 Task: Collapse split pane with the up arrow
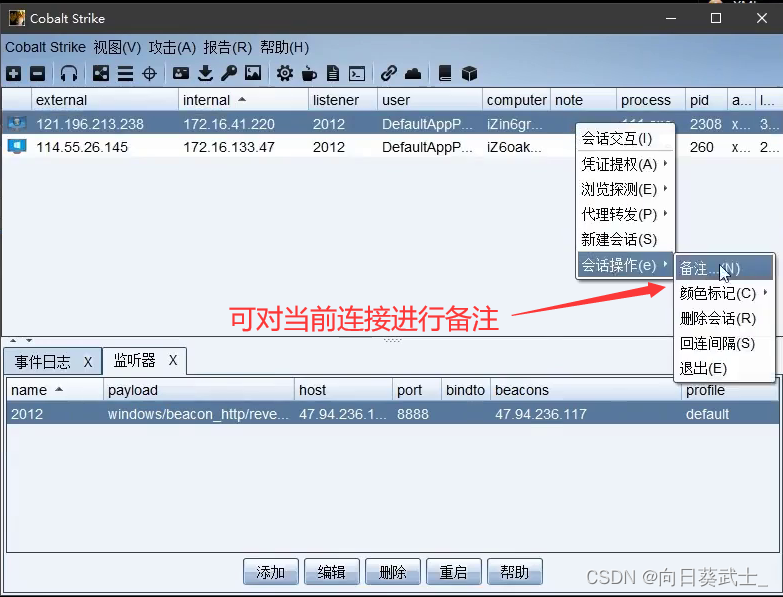click(x=13, y=340)
